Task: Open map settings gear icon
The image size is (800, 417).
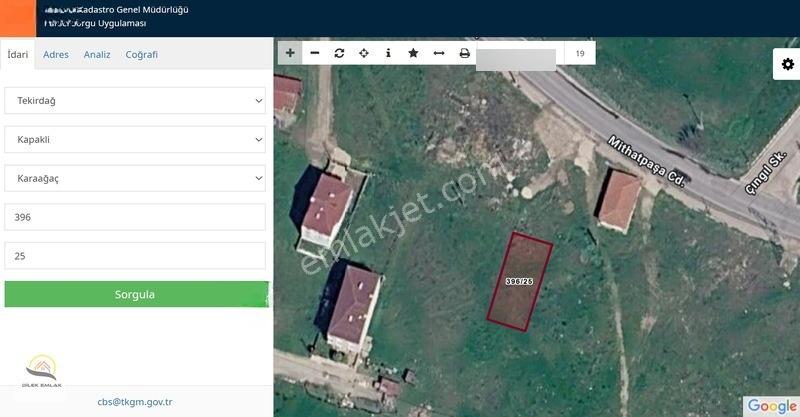Action: 787,64
